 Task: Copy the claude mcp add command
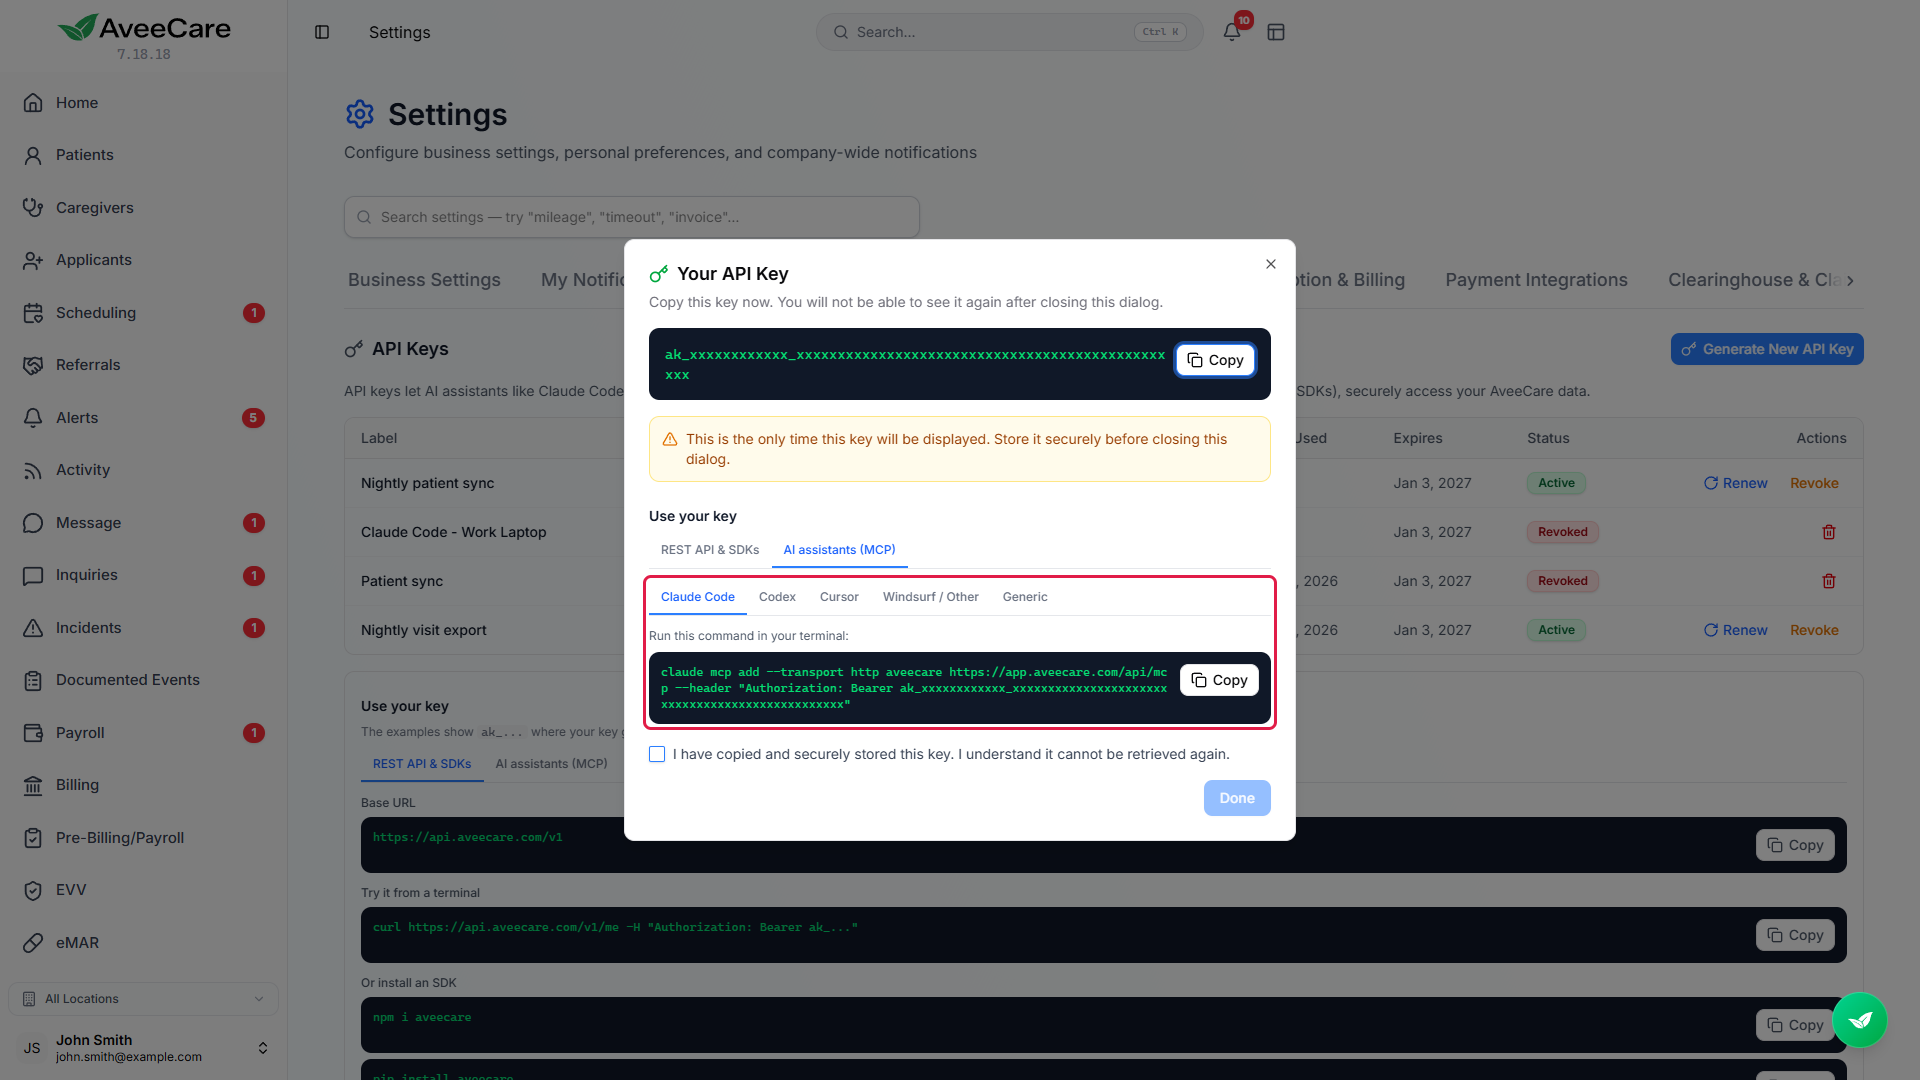(1219, 680)
